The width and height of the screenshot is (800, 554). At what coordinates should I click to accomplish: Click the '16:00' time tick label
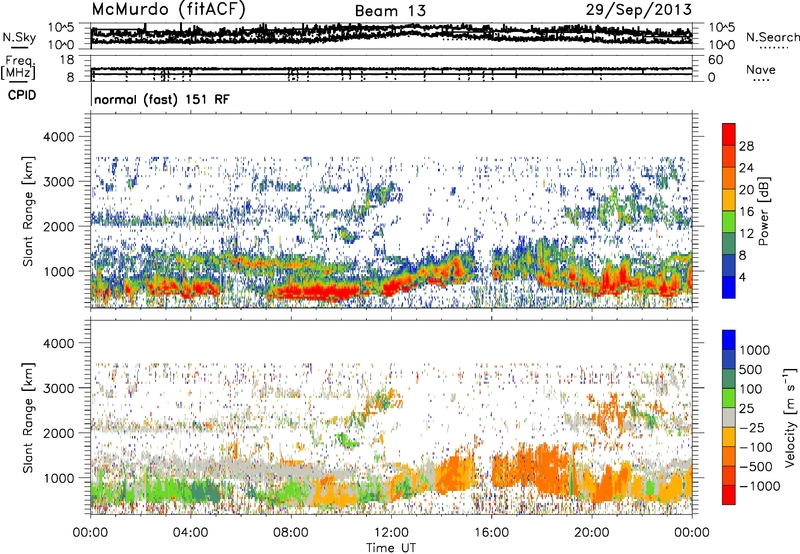[x=492, y=533]
